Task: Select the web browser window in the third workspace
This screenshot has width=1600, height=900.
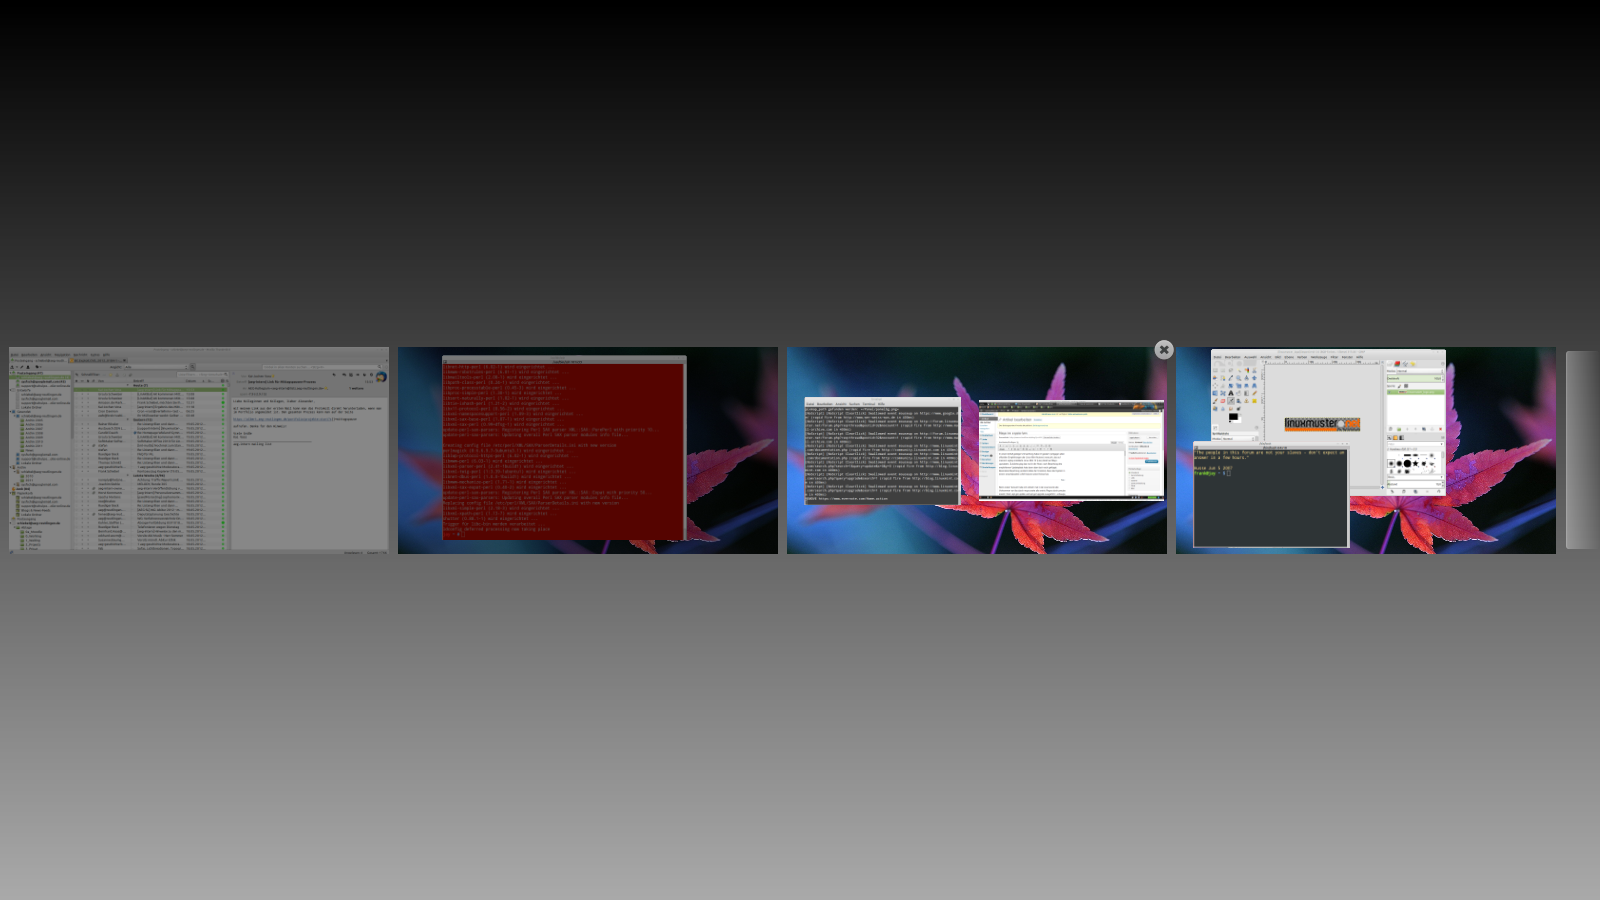Action: point(1071,450)
